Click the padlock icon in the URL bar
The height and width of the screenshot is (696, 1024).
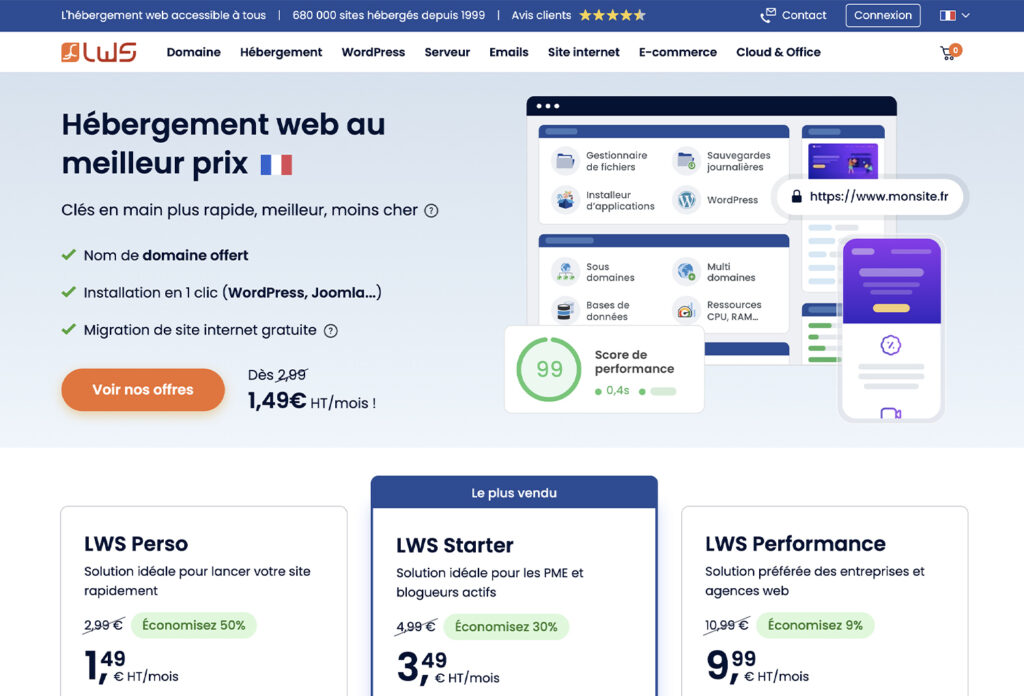tap(796, 197)
